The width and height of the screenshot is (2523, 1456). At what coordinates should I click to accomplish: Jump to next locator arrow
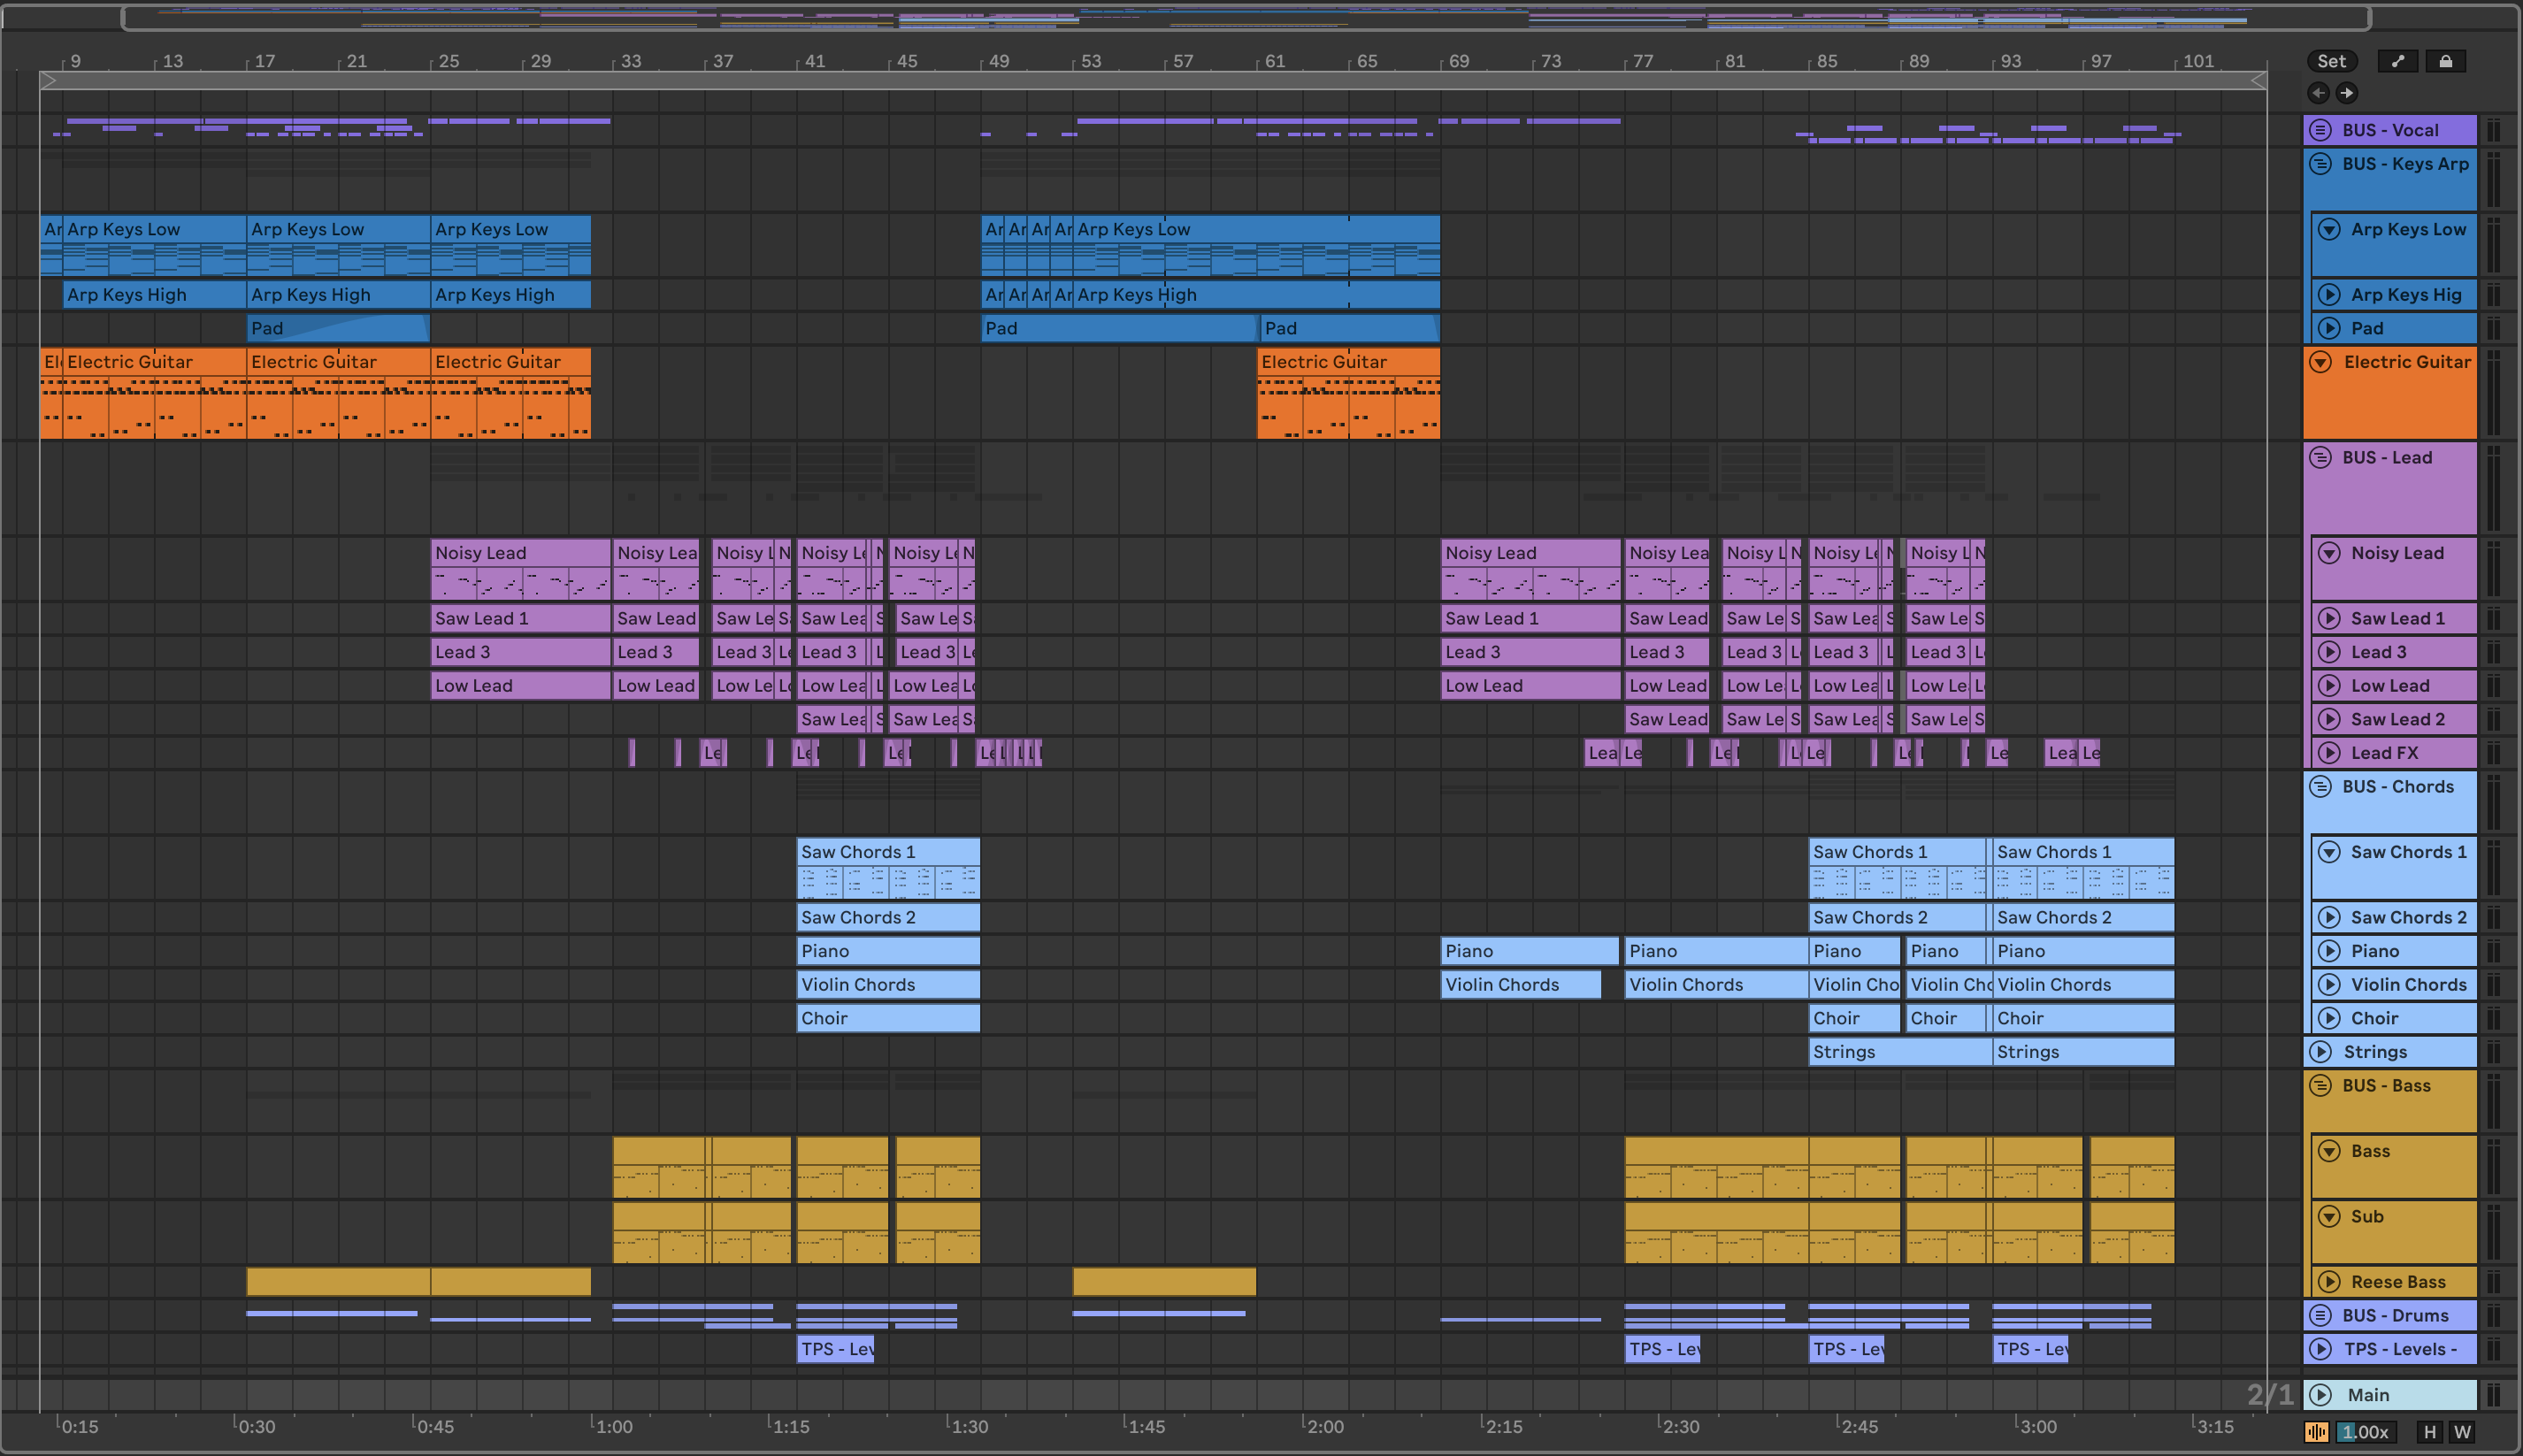2346,93
